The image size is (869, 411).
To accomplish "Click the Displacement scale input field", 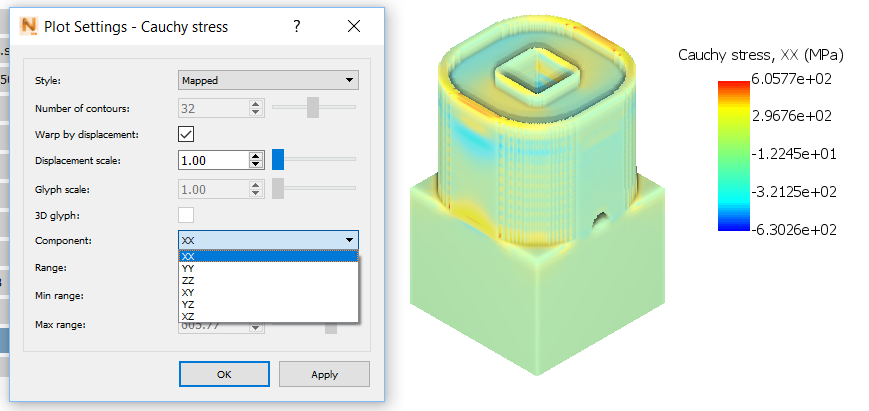I will 213,161.
